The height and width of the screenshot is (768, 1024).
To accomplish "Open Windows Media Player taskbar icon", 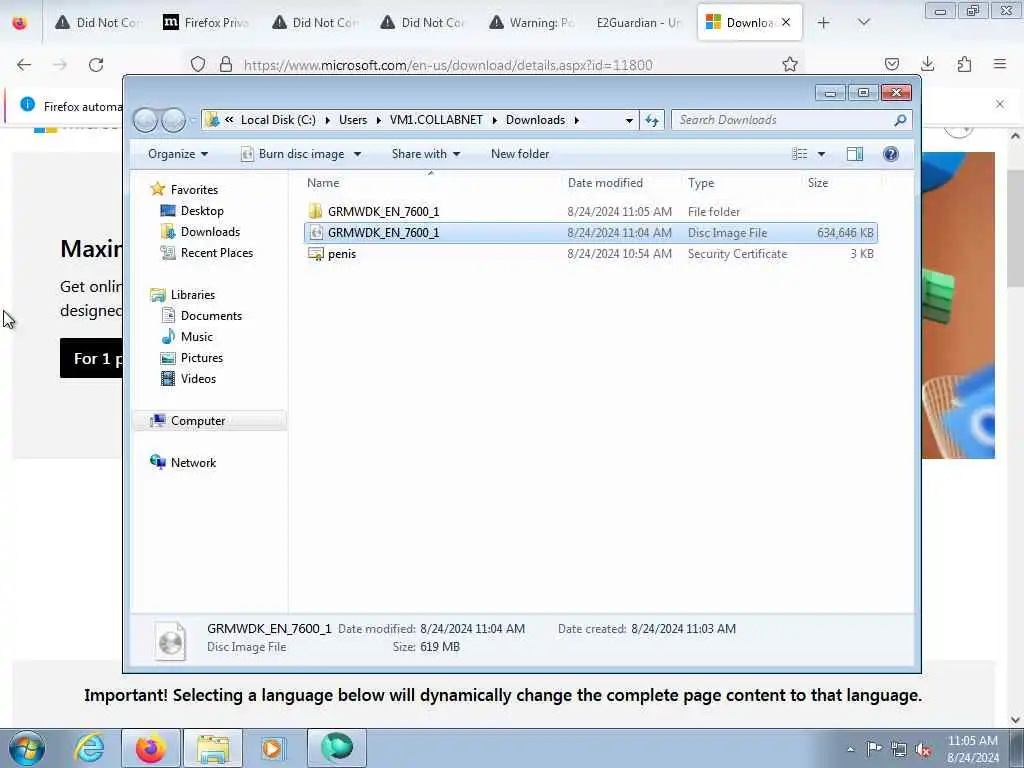I will tap(272, 748).
